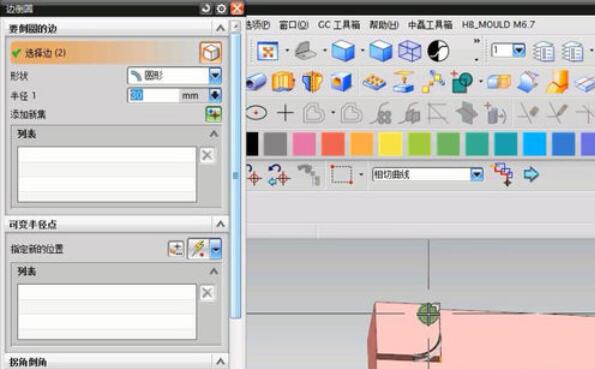
Task: Collapse the first 列表 list group
Action: point(214,134)
